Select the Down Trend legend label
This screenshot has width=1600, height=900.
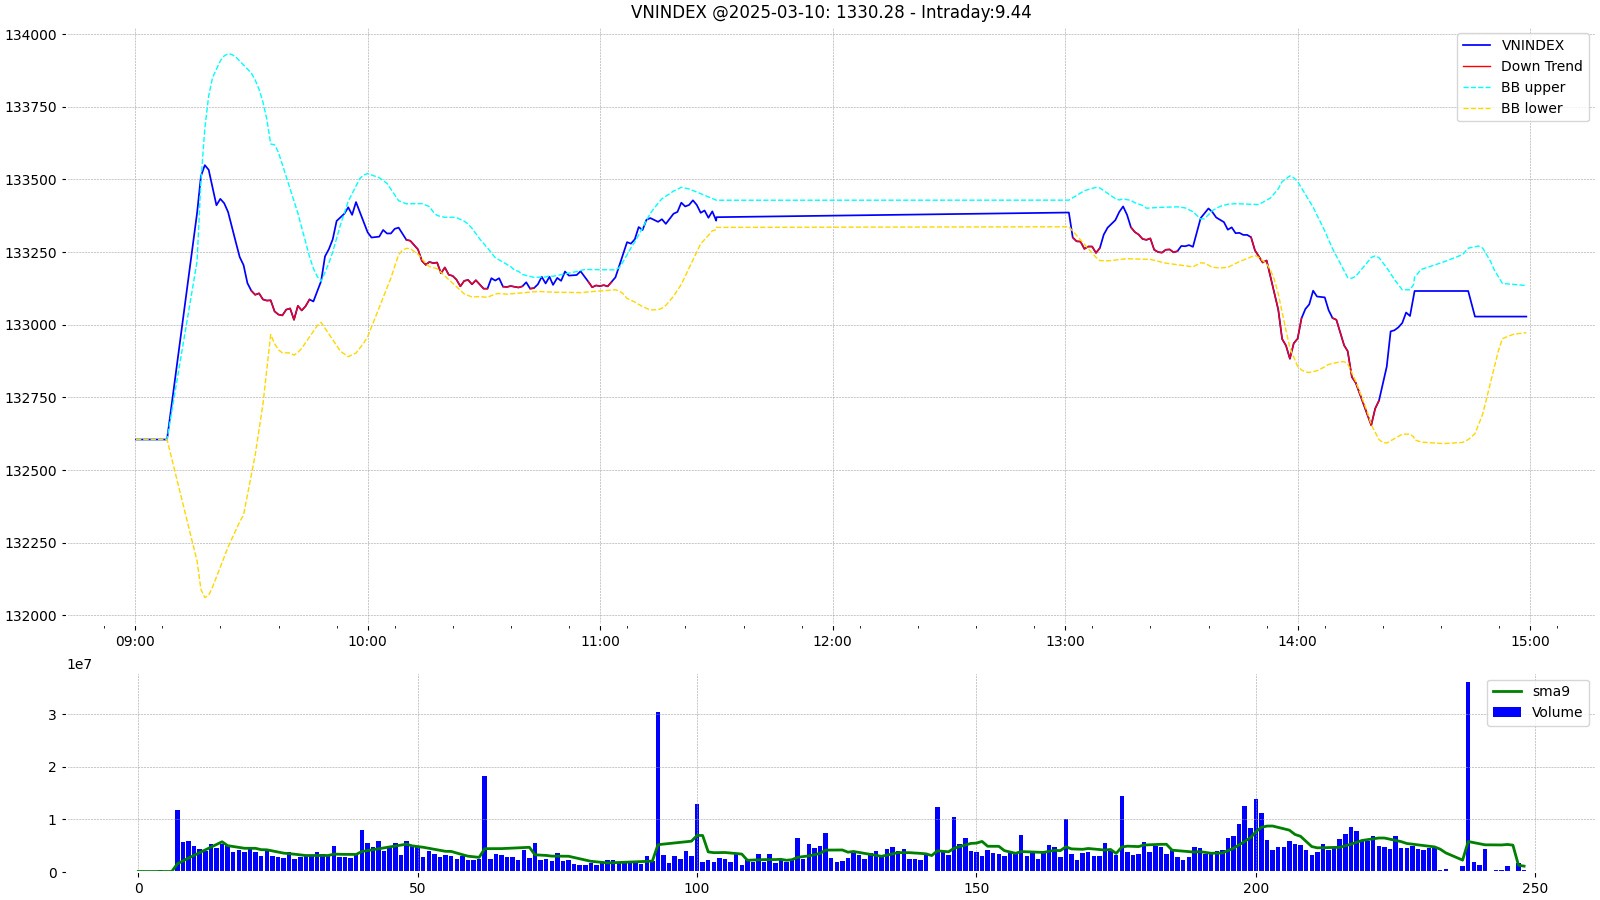click(1541, 66)
